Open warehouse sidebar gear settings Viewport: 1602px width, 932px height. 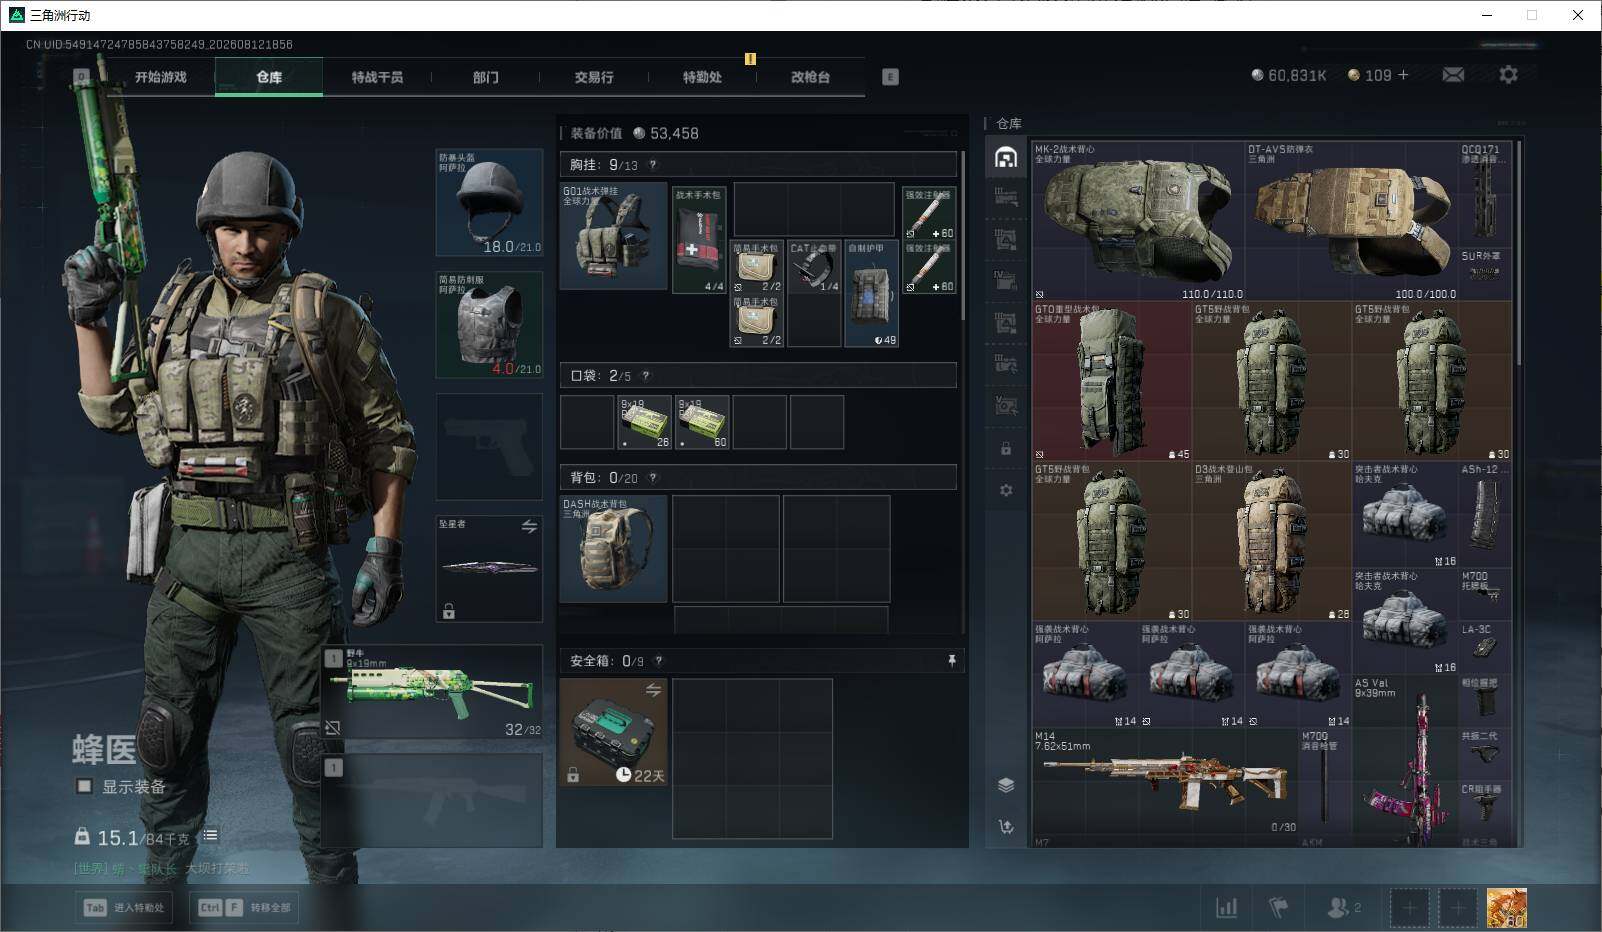point(1006,490)
